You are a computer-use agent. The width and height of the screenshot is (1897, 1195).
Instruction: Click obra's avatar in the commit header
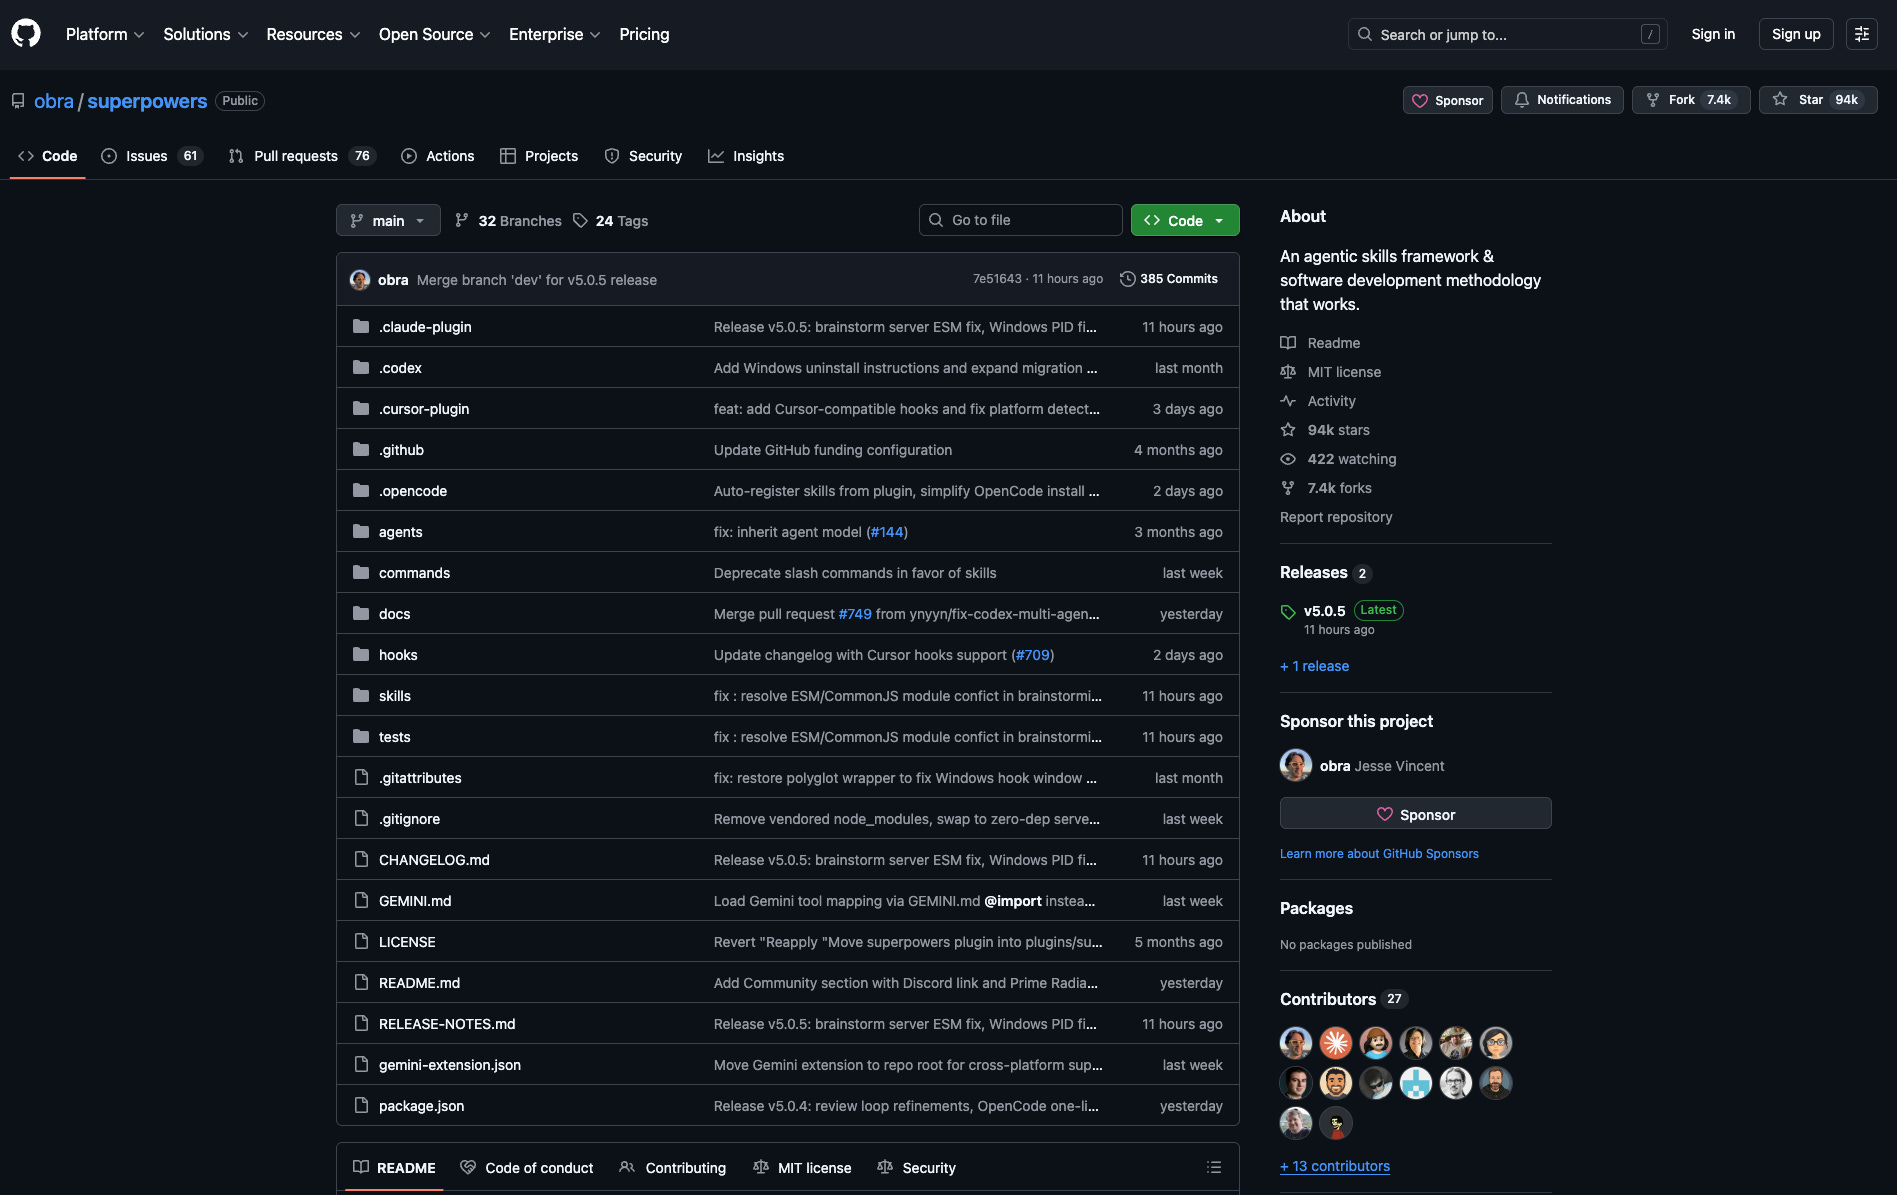click(360, 279)
